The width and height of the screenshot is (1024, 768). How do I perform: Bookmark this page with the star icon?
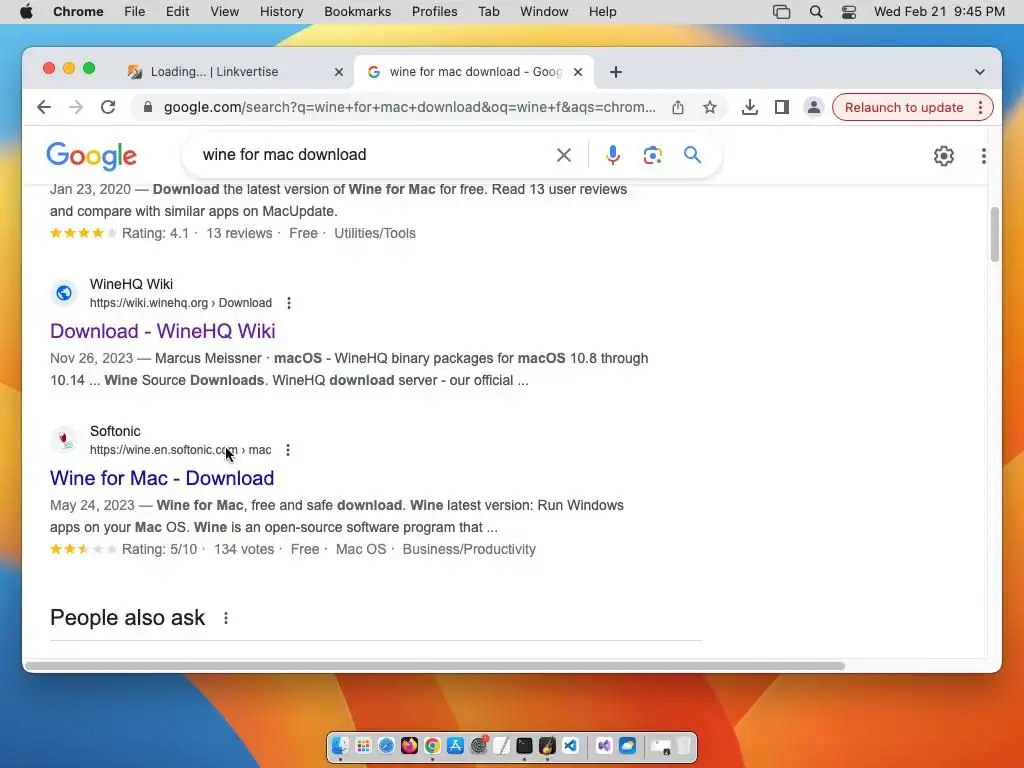[710, 107]
